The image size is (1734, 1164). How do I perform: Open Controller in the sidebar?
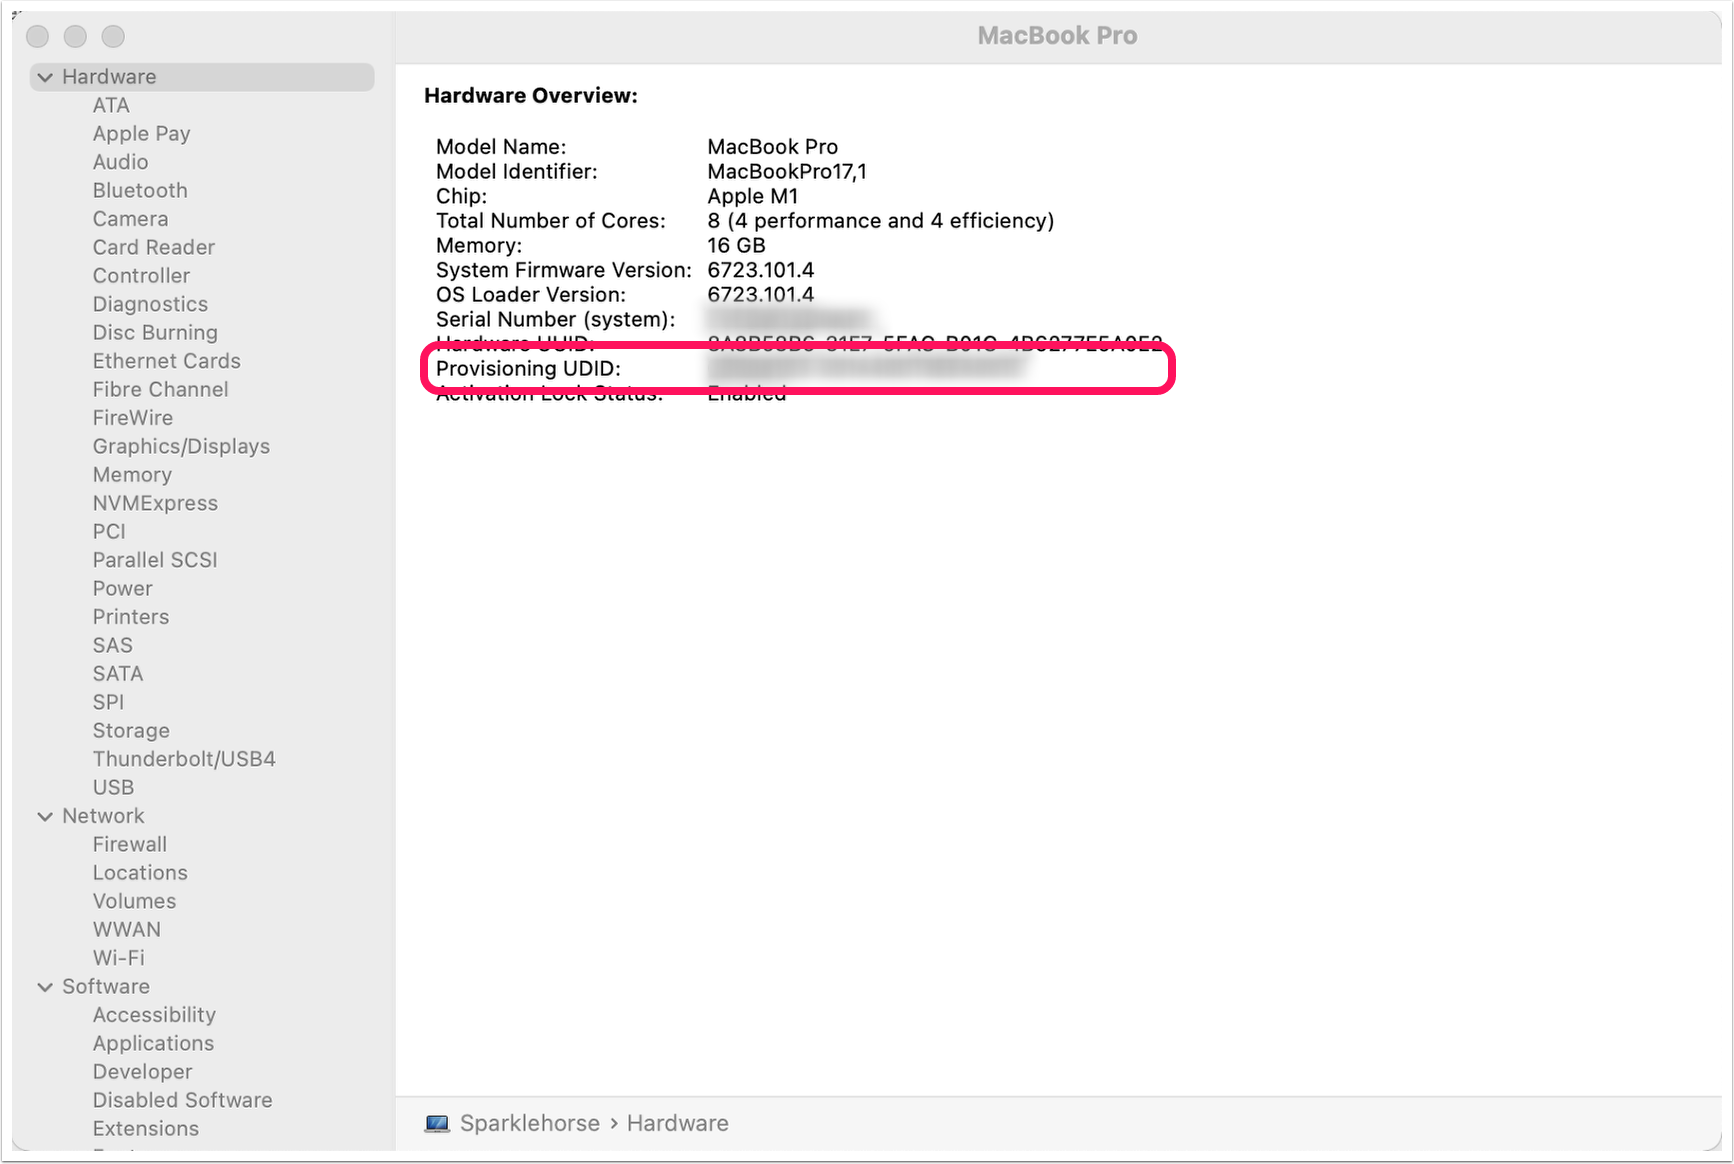tap(141, 276)
